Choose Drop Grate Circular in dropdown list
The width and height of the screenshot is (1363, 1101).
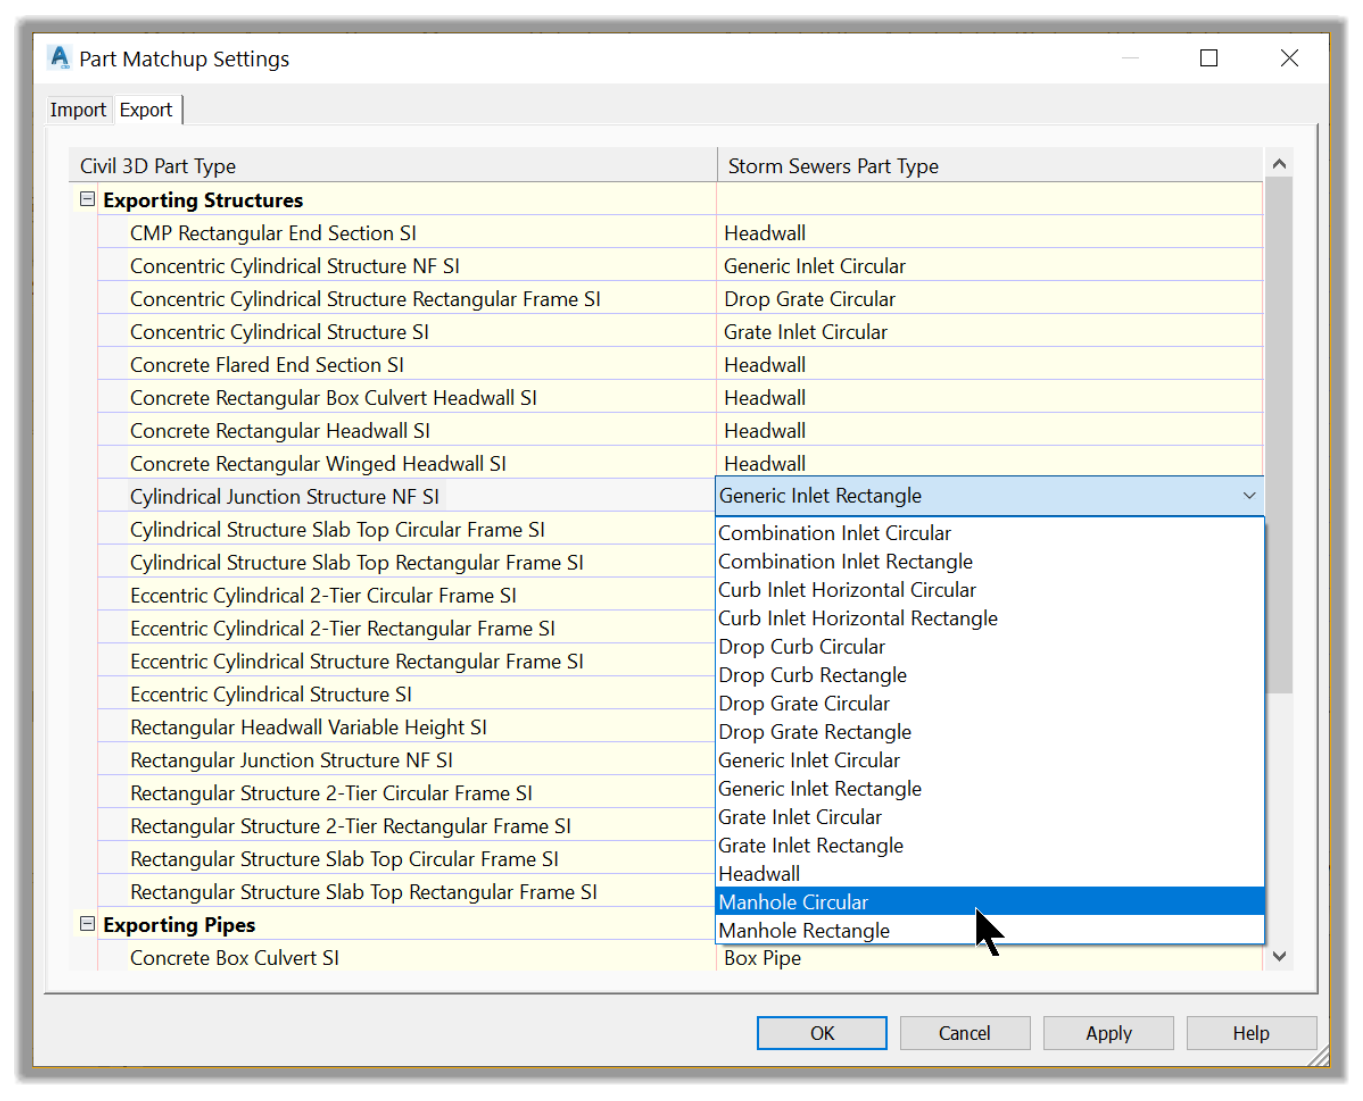990,704
